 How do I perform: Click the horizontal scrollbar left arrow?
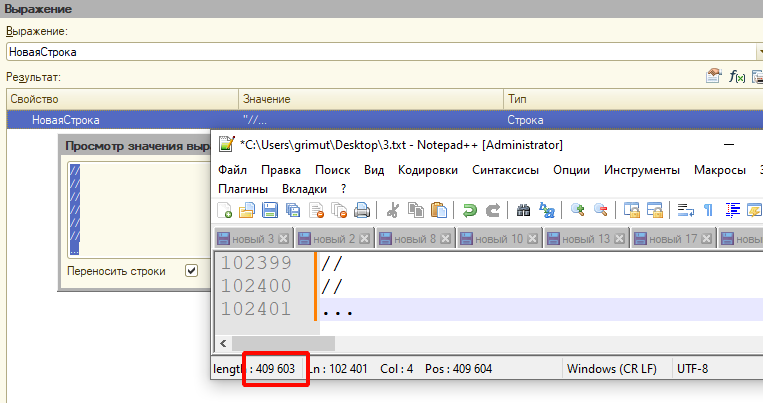(223, 343)
